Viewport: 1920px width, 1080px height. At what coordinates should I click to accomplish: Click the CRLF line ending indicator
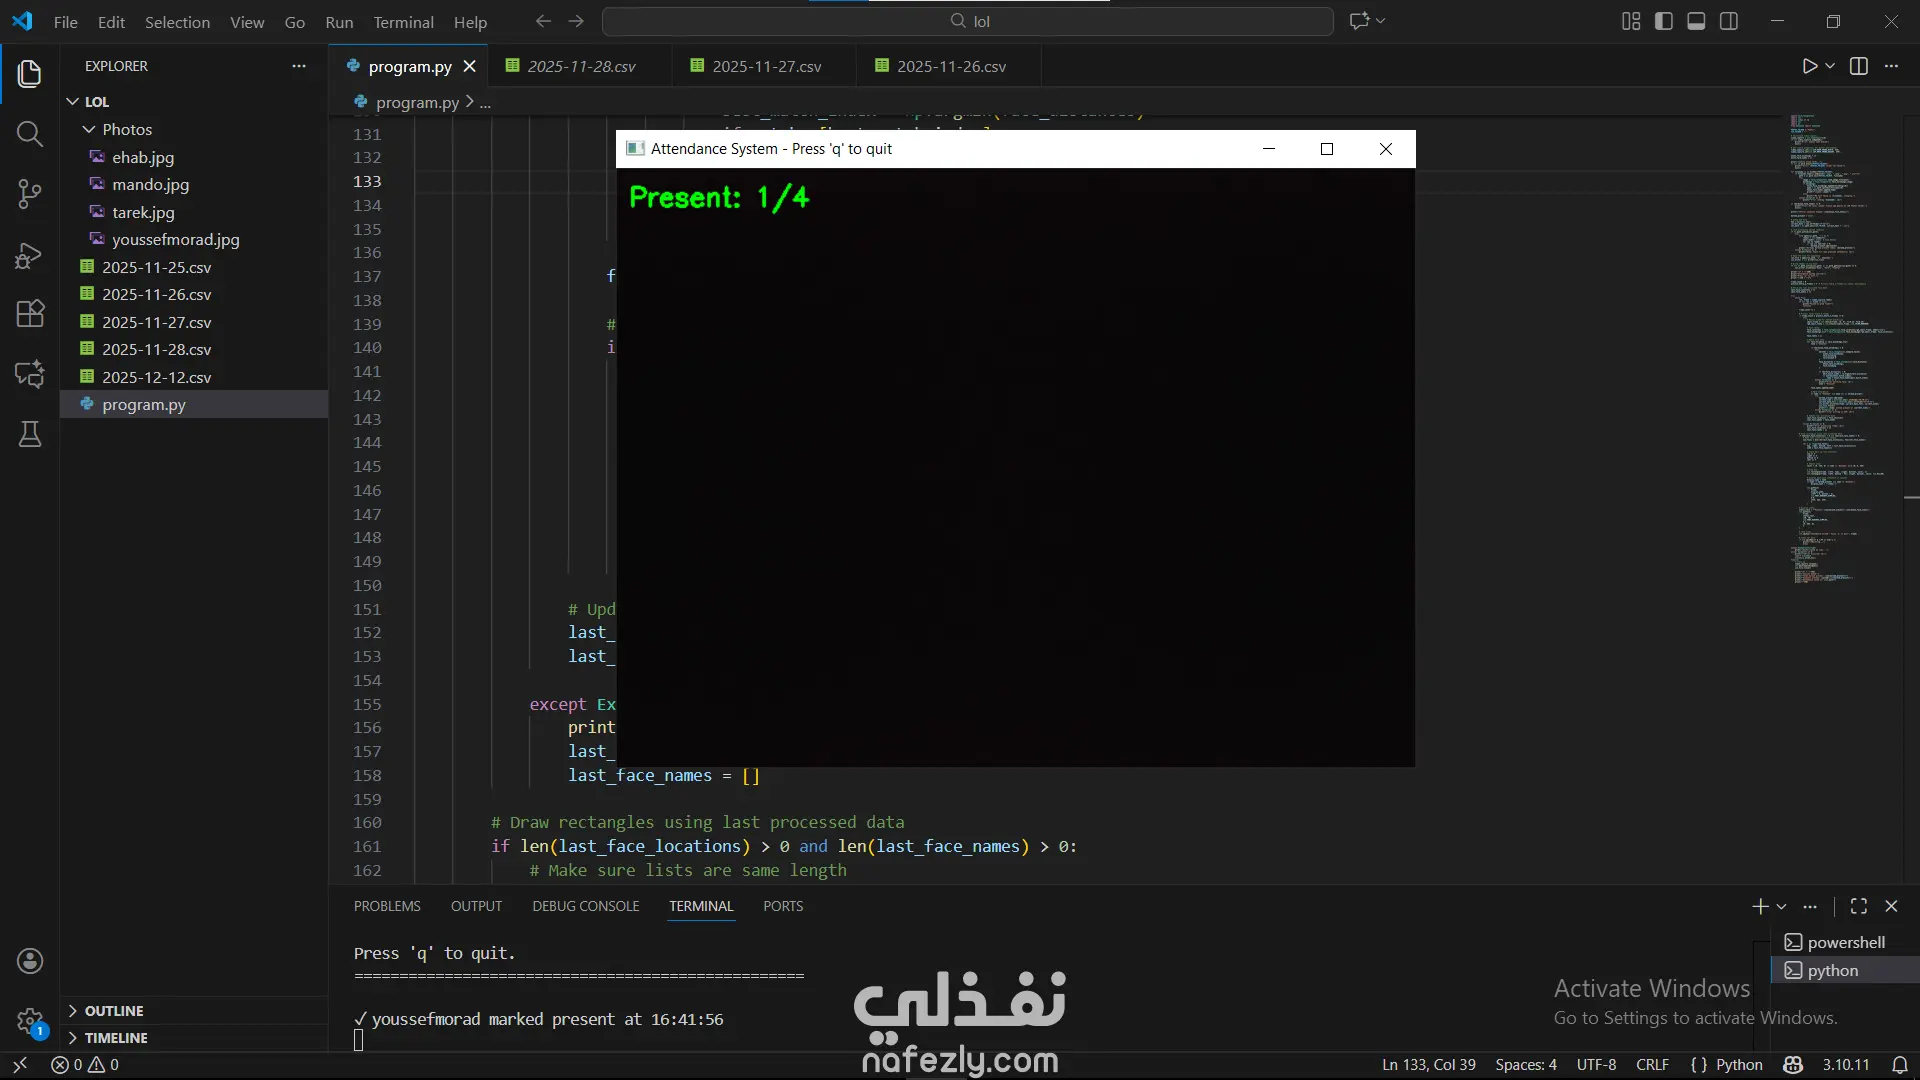[x=1652, y=1065]
